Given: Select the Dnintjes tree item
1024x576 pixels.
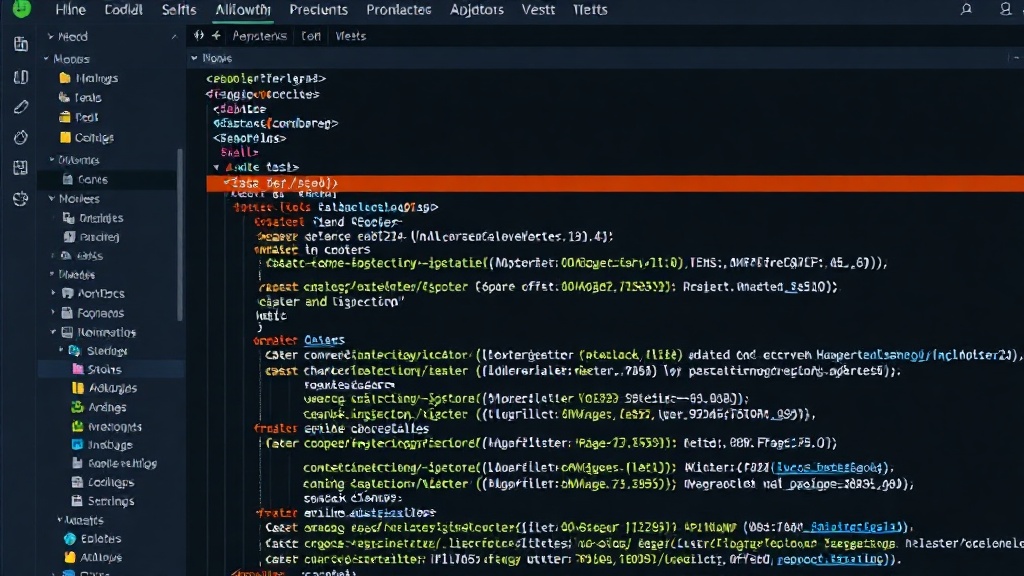Looking at the screenshot, I should pos(101,217).
